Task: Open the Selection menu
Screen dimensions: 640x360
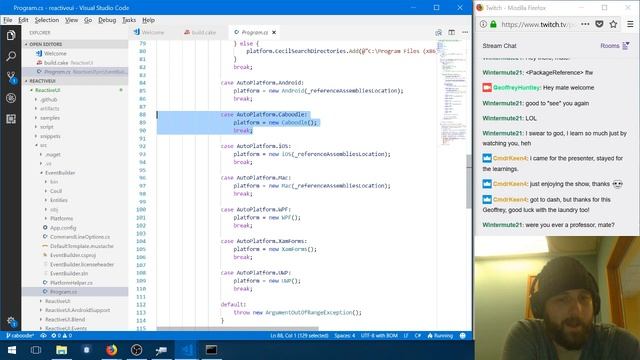Action: pos(47,20)
